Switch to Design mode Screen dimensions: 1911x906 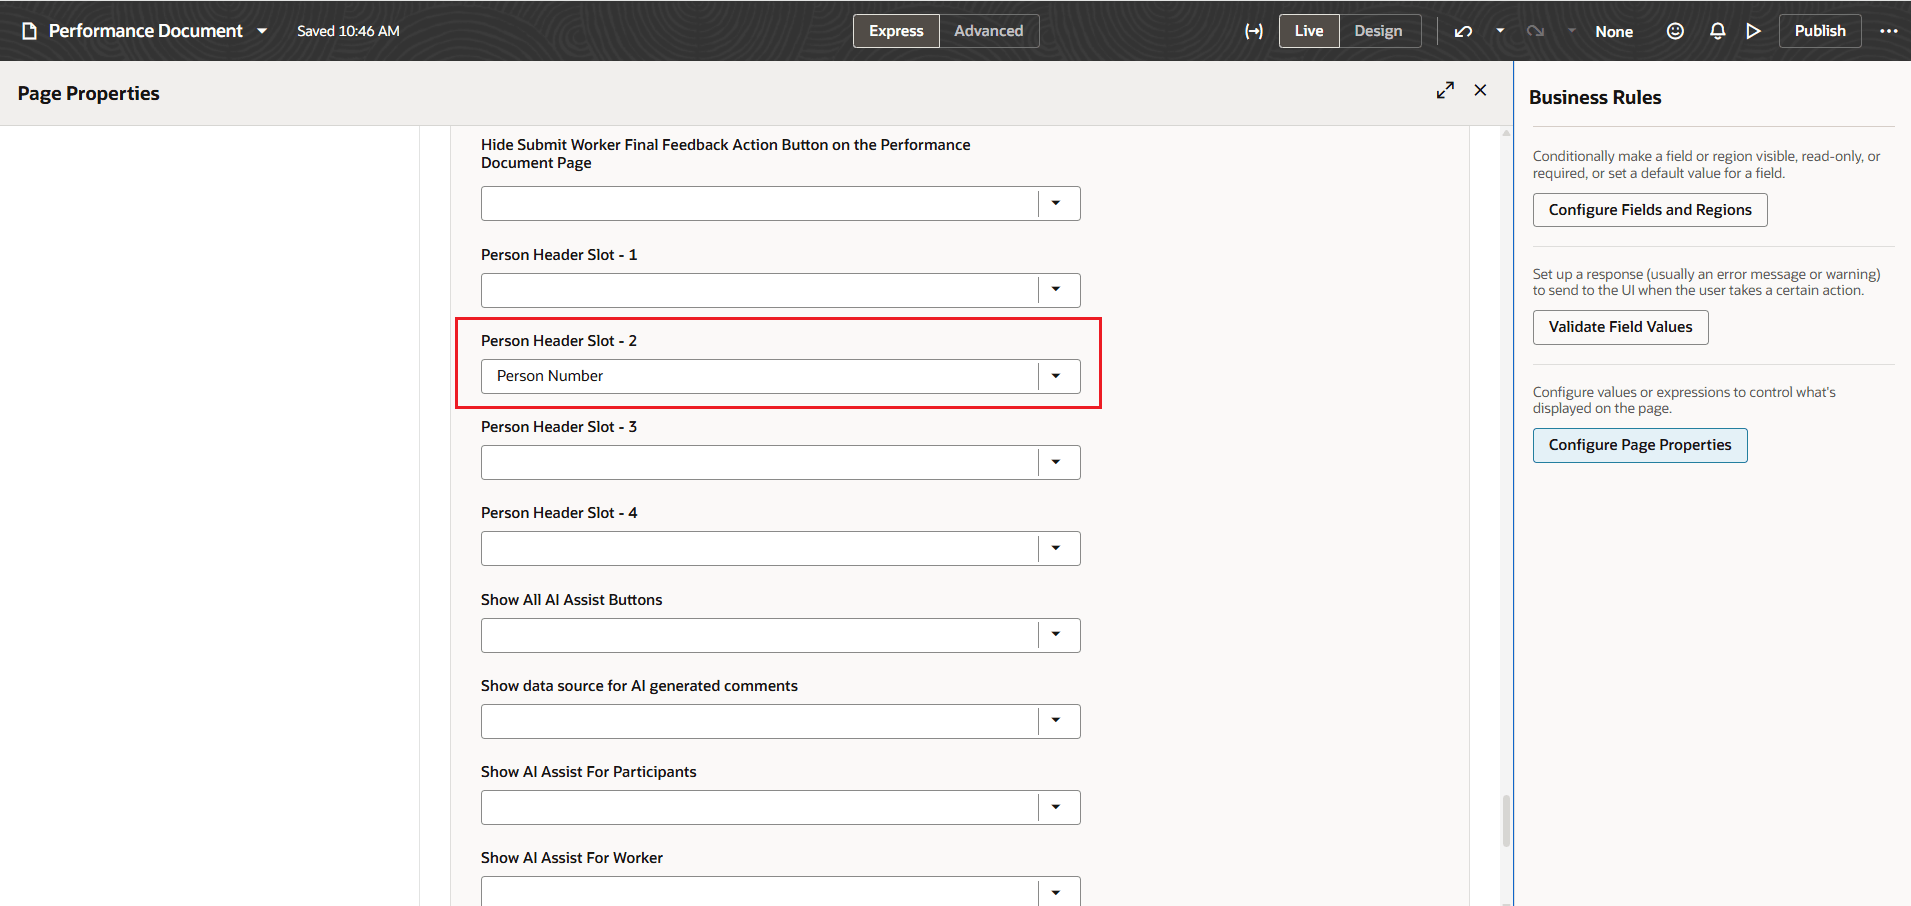tap(1379, 31)
